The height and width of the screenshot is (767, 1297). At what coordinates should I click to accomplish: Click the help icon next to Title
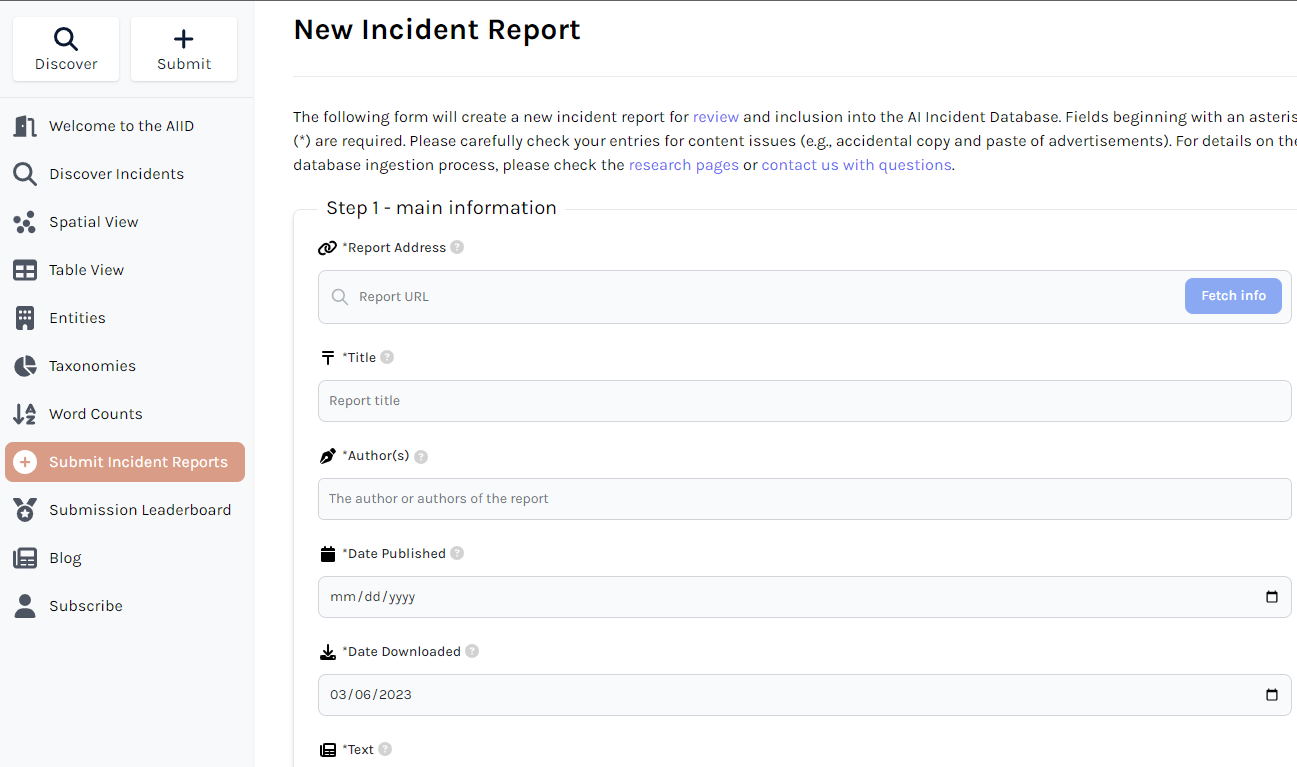pos(387,357)
